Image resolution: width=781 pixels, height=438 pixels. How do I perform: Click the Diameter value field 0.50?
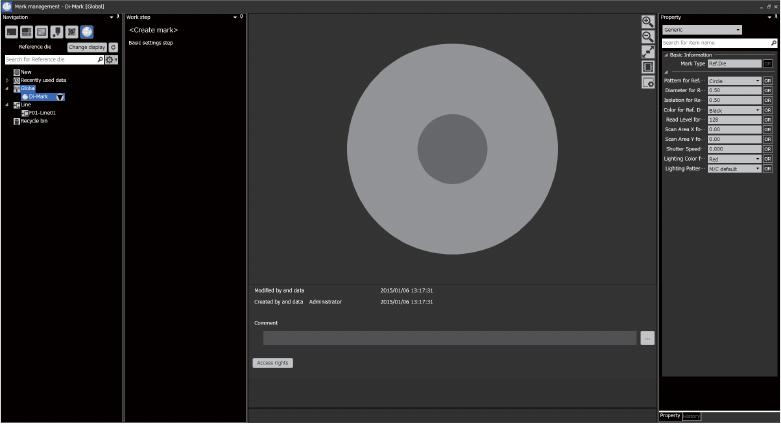[x=735, y=90]
